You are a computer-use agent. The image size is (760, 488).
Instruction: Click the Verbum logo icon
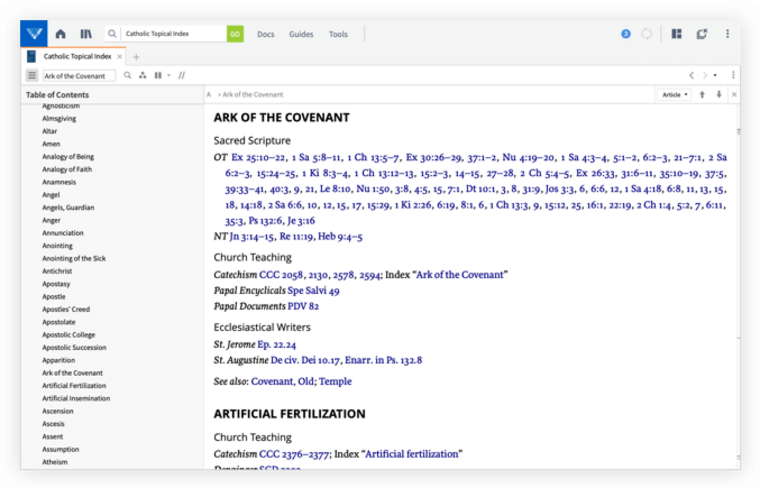[34, 33]
